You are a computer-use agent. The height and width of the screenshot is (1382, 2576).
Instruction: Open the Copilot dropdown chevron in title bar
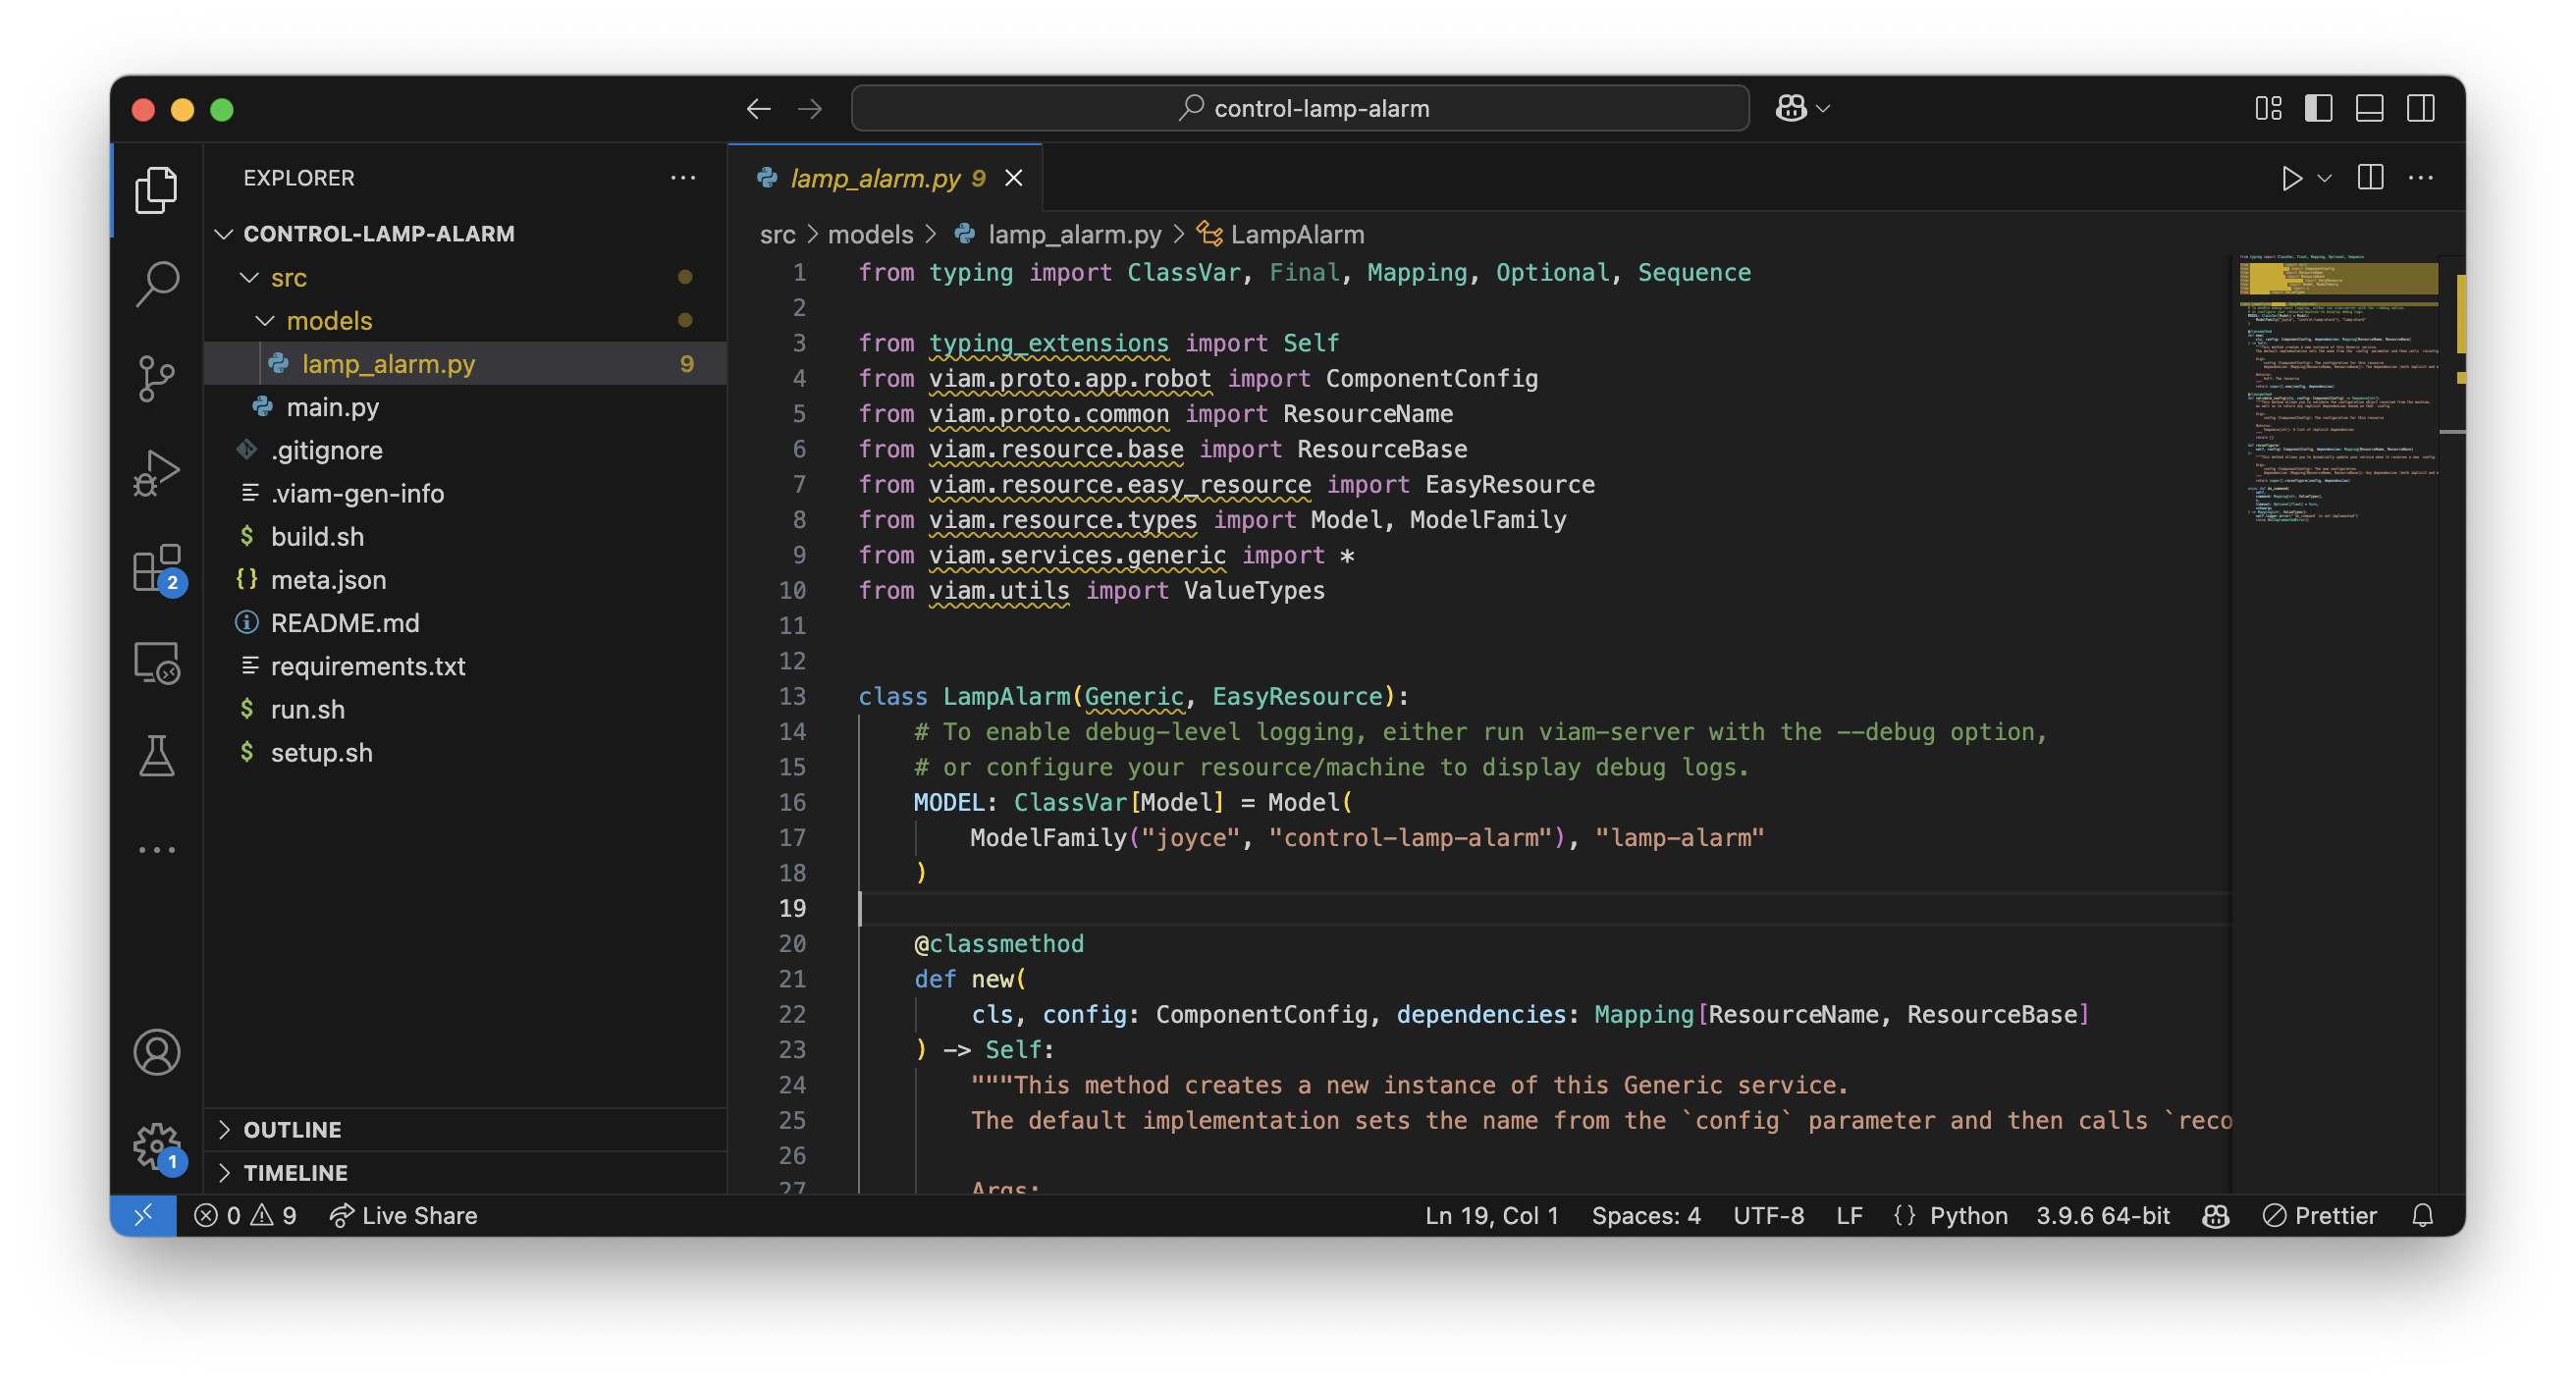(x=1823, y=108)
